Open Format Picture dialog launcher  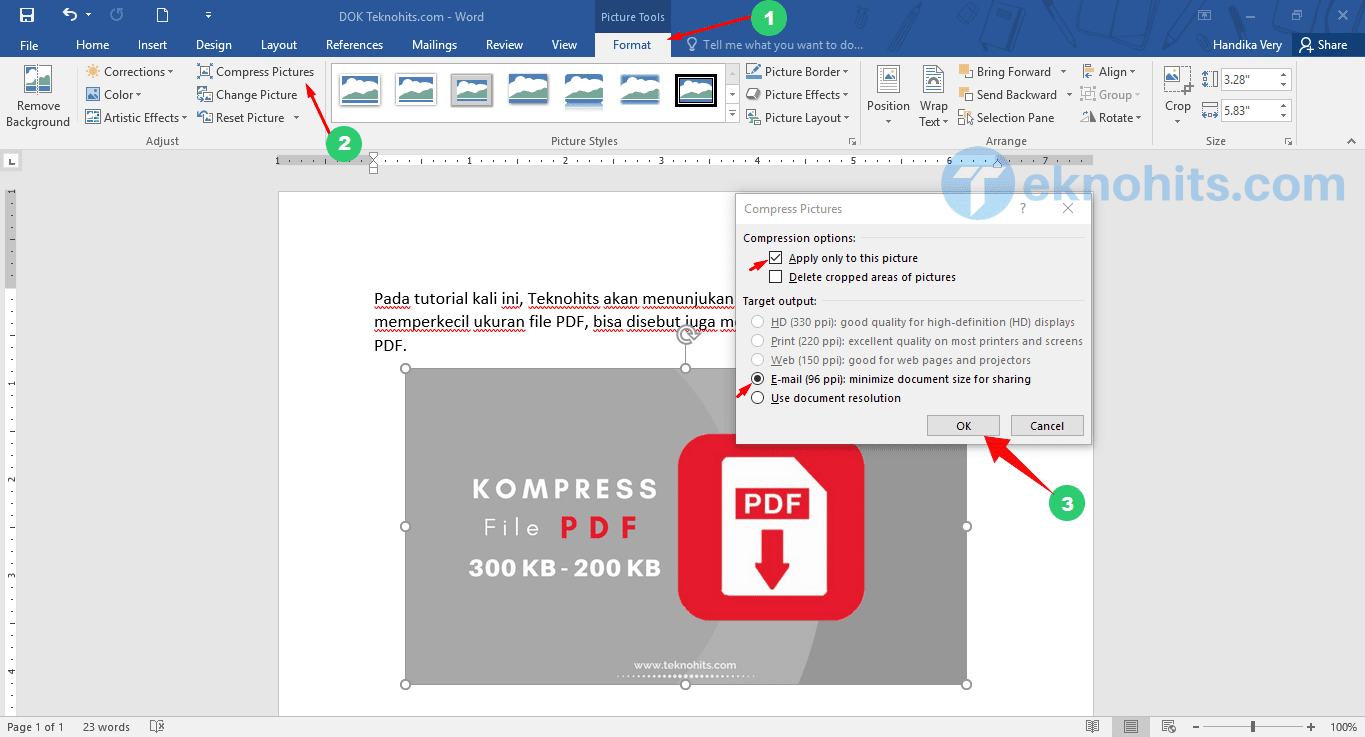[853, 142]
